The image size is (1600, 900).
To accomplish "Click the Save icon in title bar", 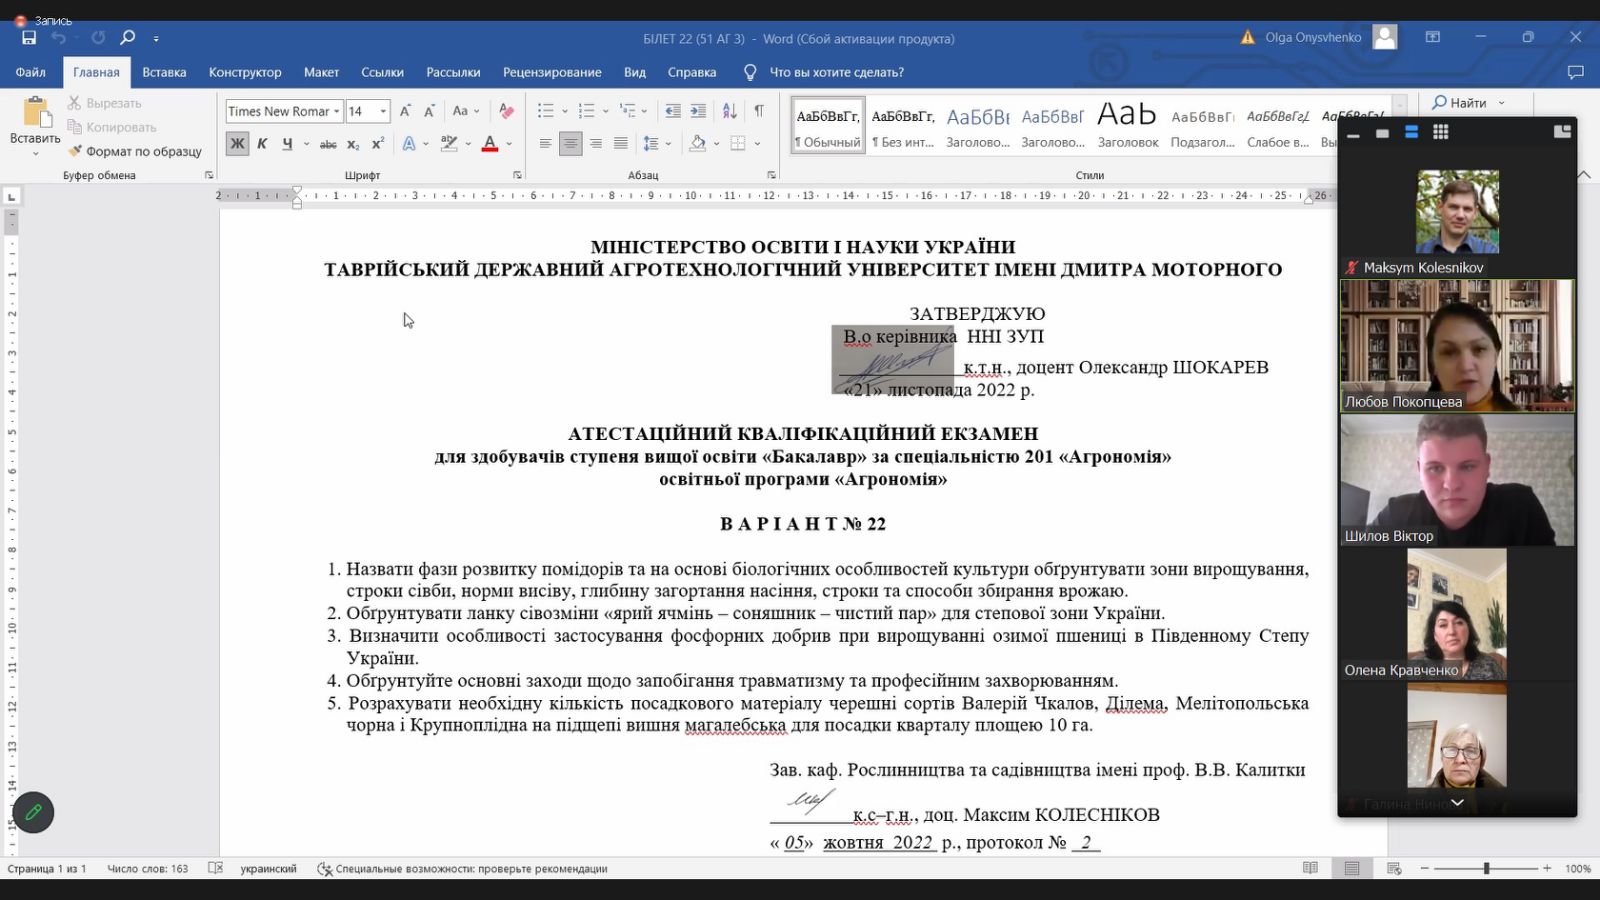I will (29, 38).
